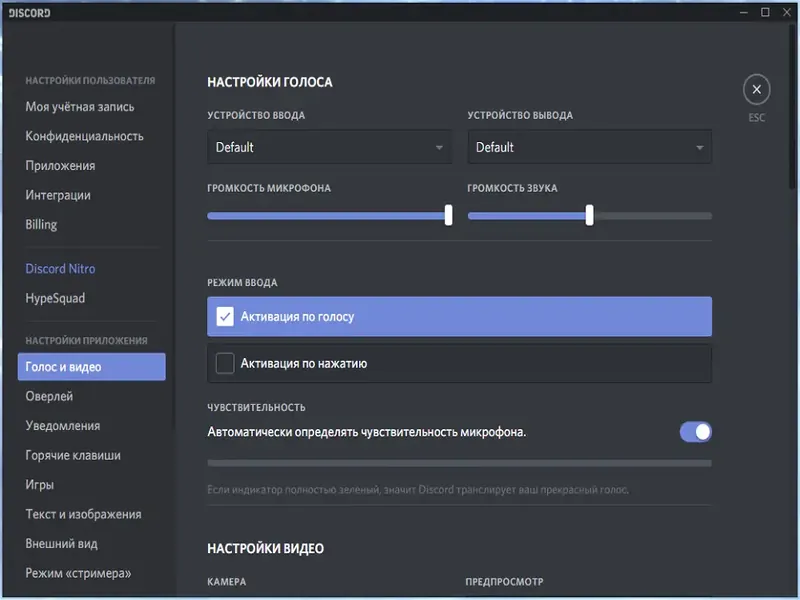The image size is (800, 600).
Task: Open Внешний вид settings
Action: [x=62, y=543]
